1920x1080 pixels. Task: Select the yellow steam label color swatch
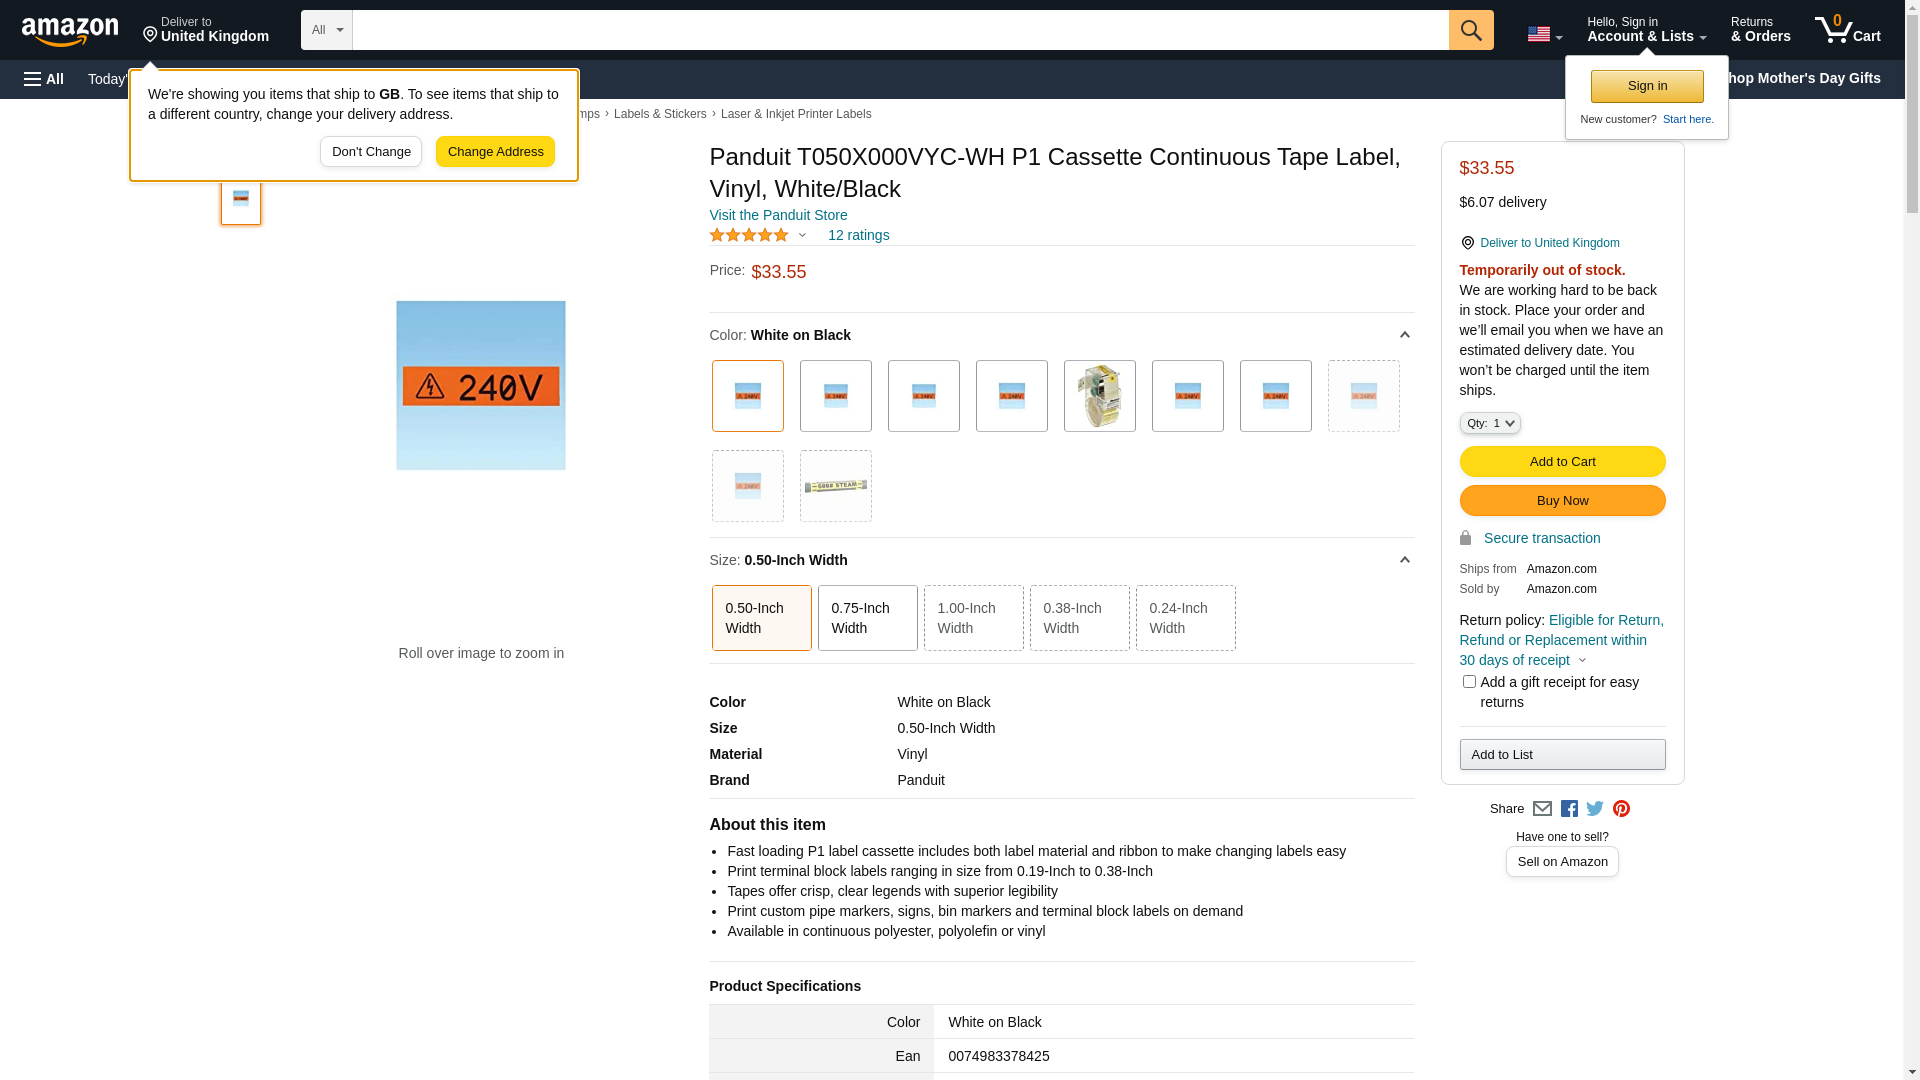835,486
